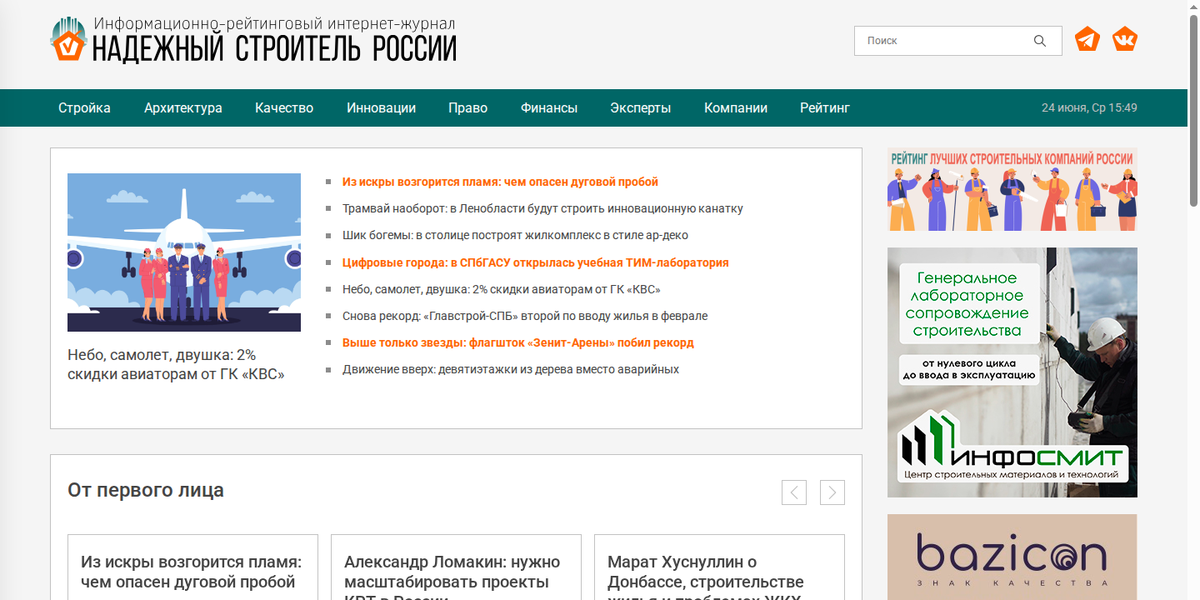Show next slide in От первого лица

832,492
